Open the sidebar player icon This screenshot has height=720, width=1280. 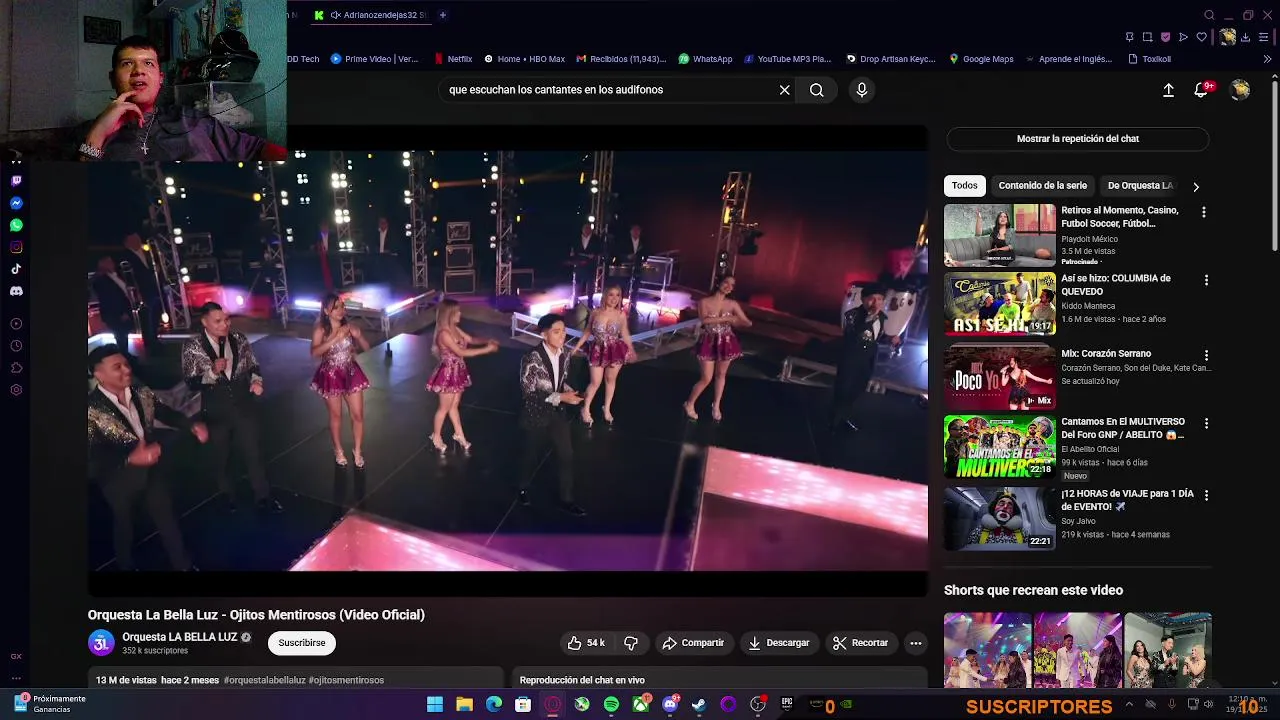[x=16, y=324]
